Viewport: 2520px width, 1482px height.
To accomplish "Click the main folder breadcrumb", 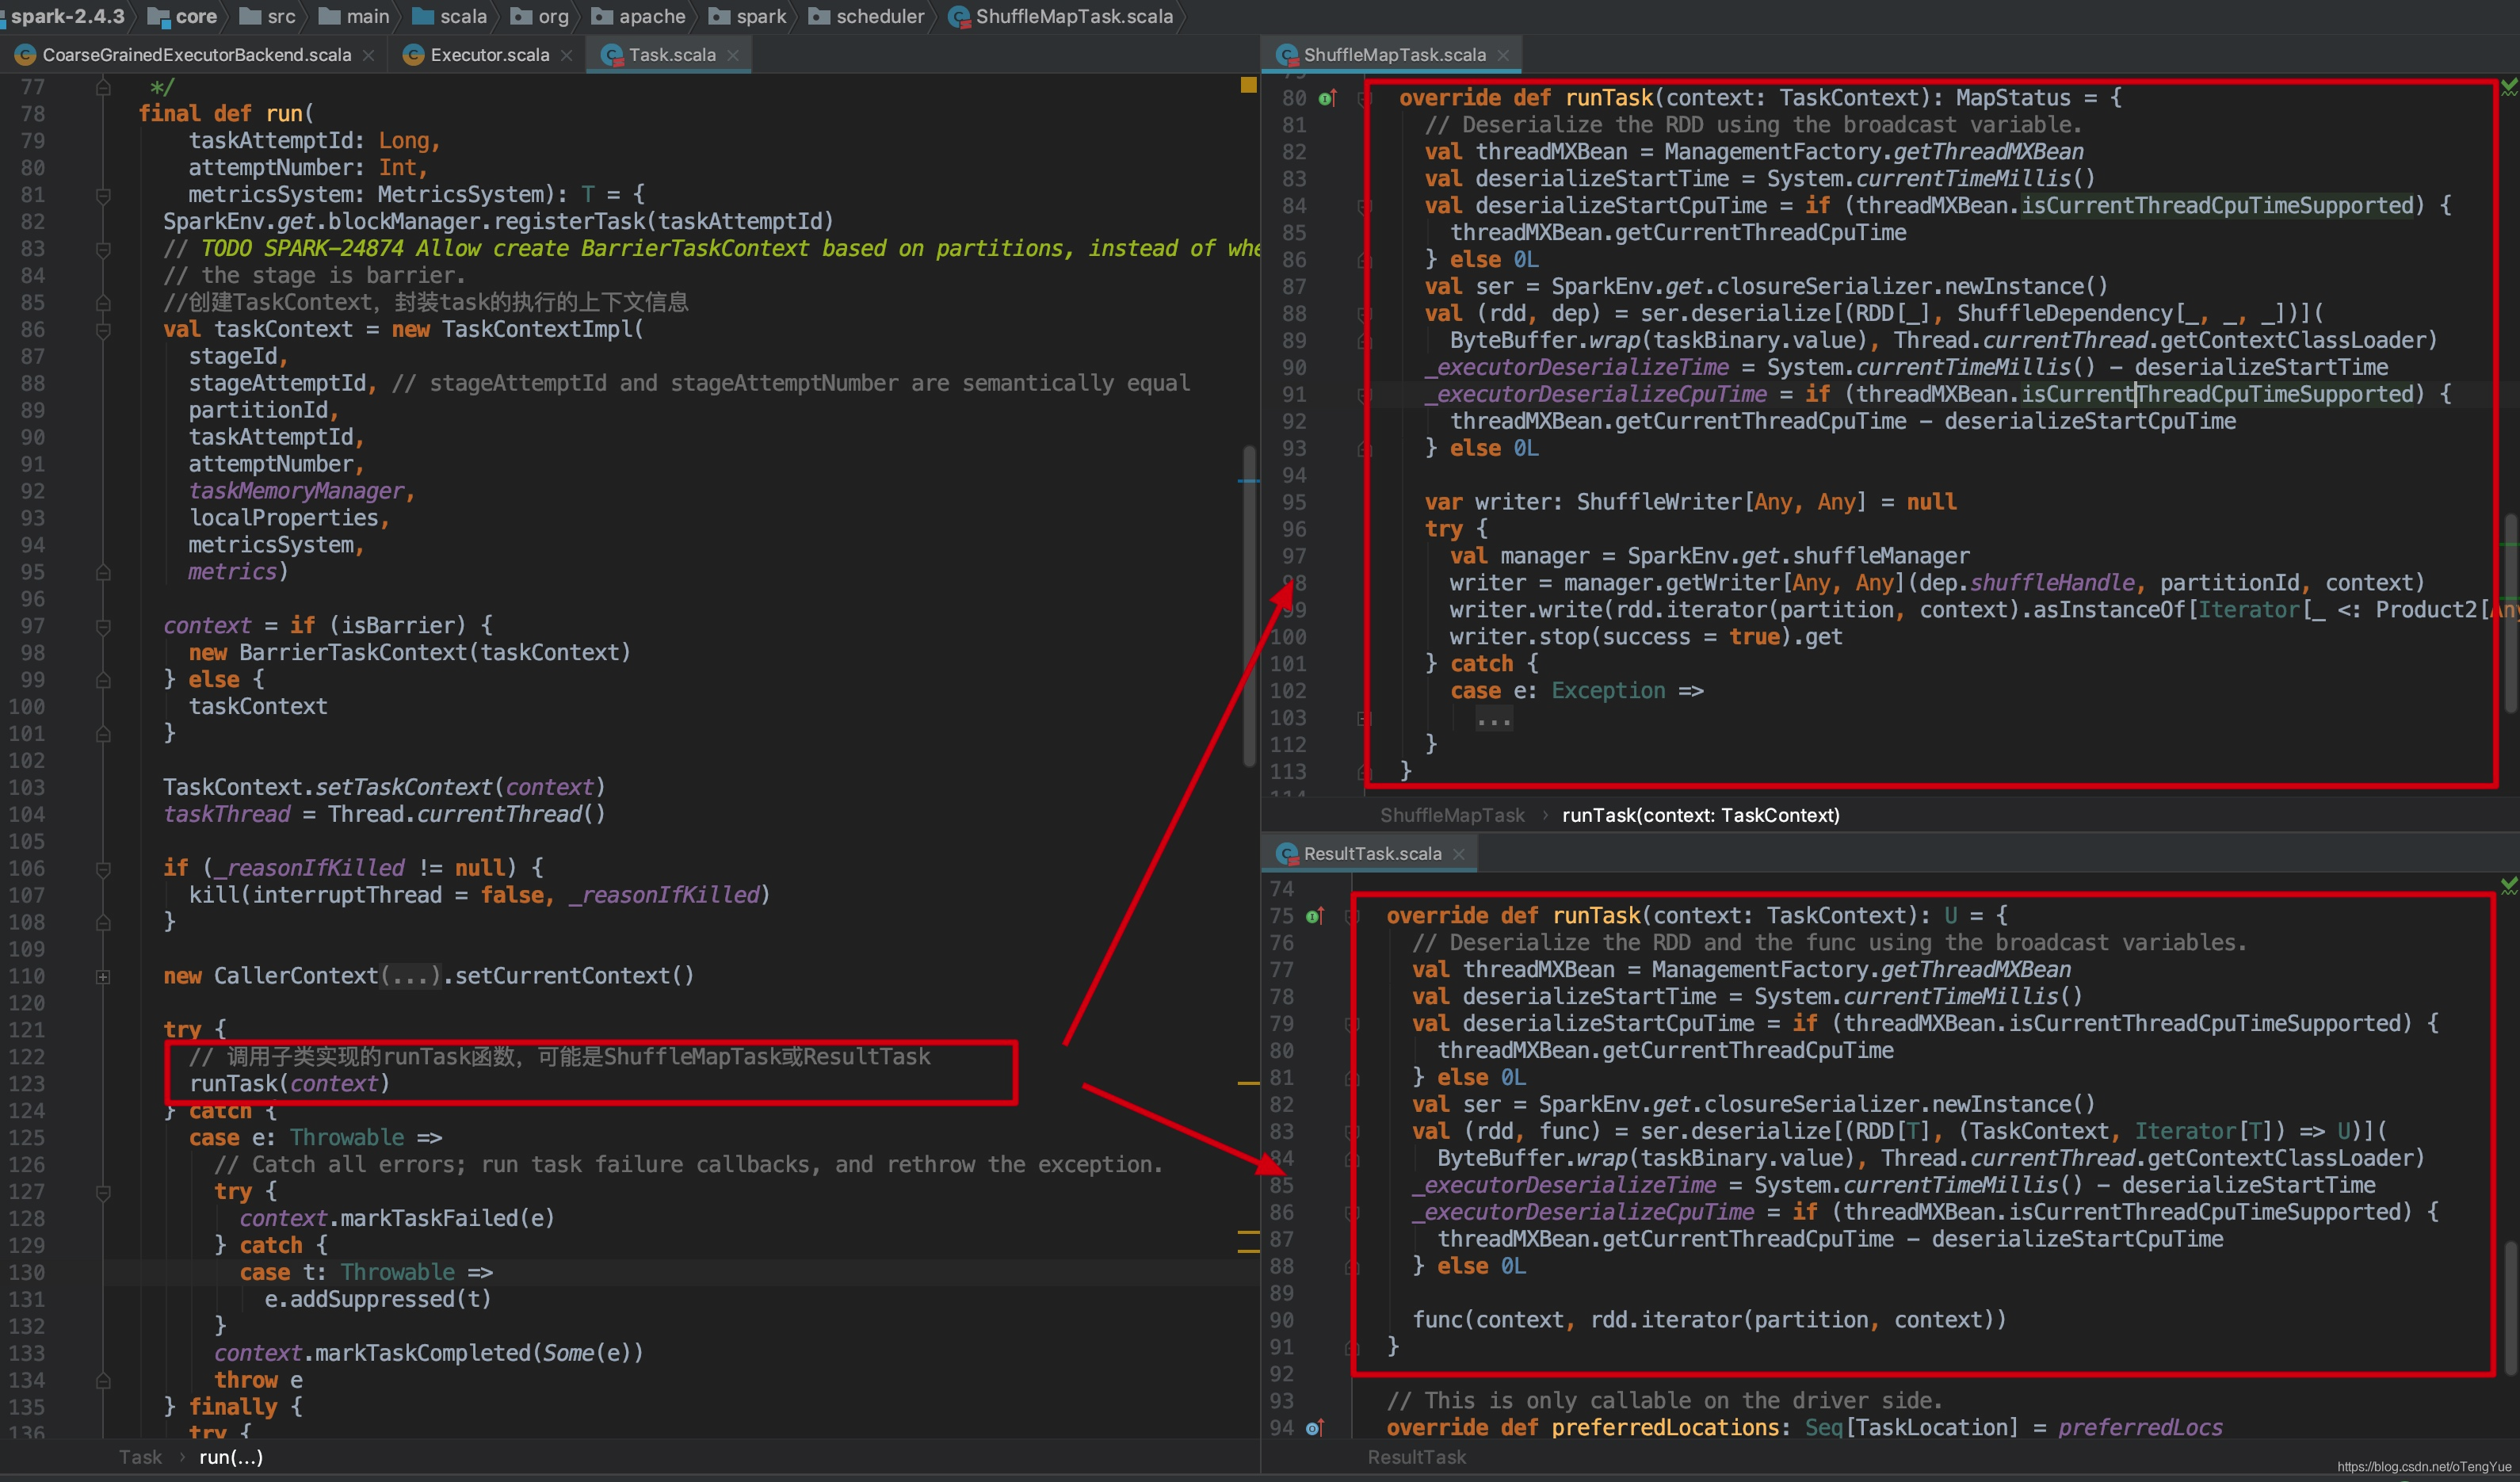I will click(x=355, y=16).
